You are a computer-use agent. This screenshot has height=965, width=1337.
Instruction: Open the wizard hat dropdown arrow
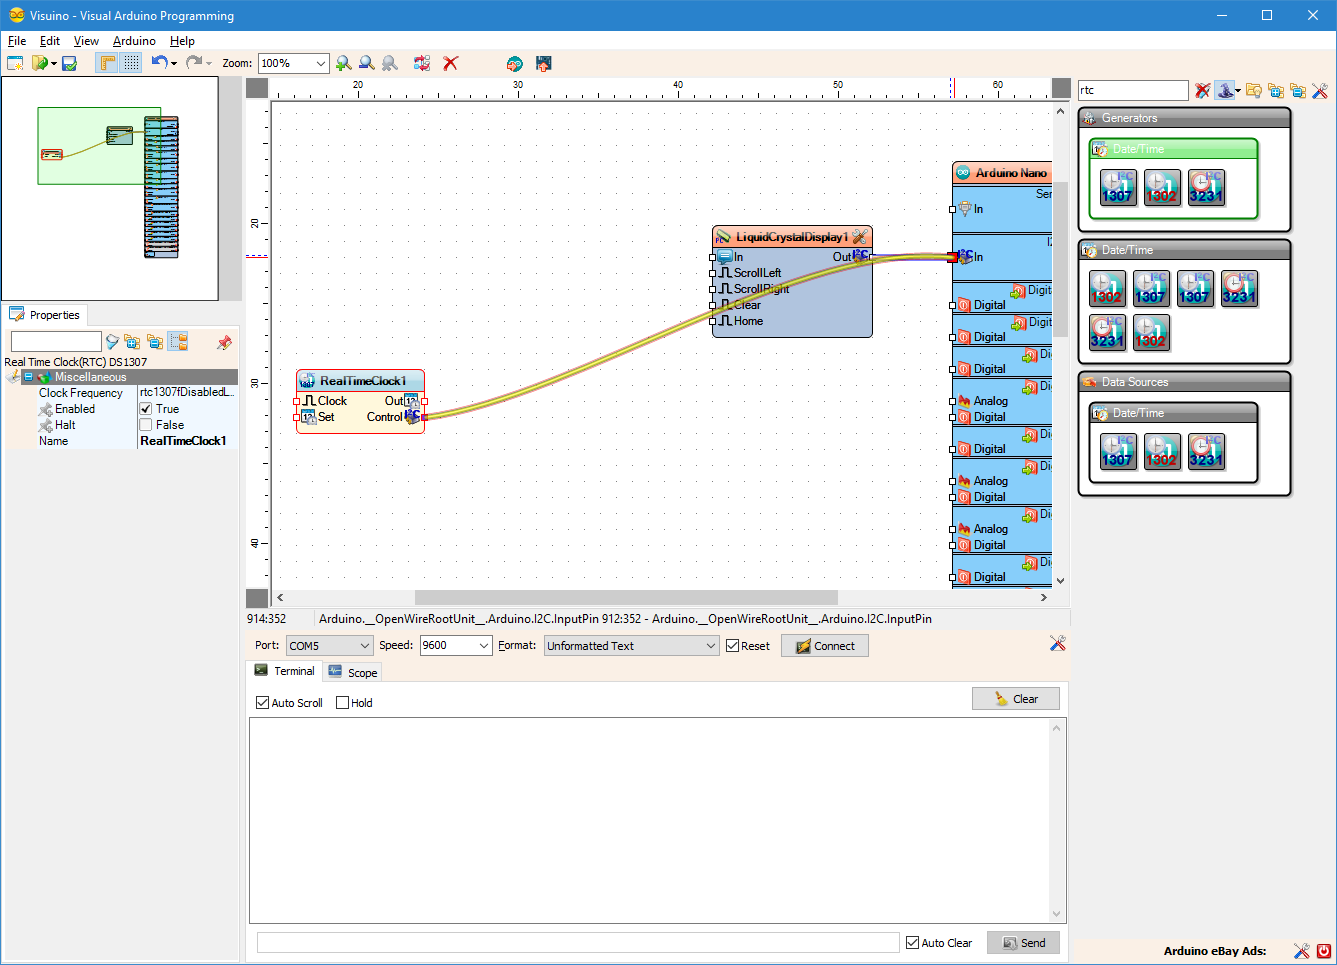click(1238, 91)
